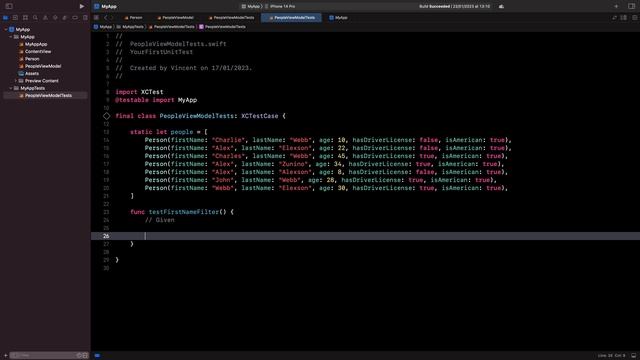Image resolution: width=640 pixels, height=360 pixels.
Task: Select Assets catalog in navigator
Action: (29, 73)
